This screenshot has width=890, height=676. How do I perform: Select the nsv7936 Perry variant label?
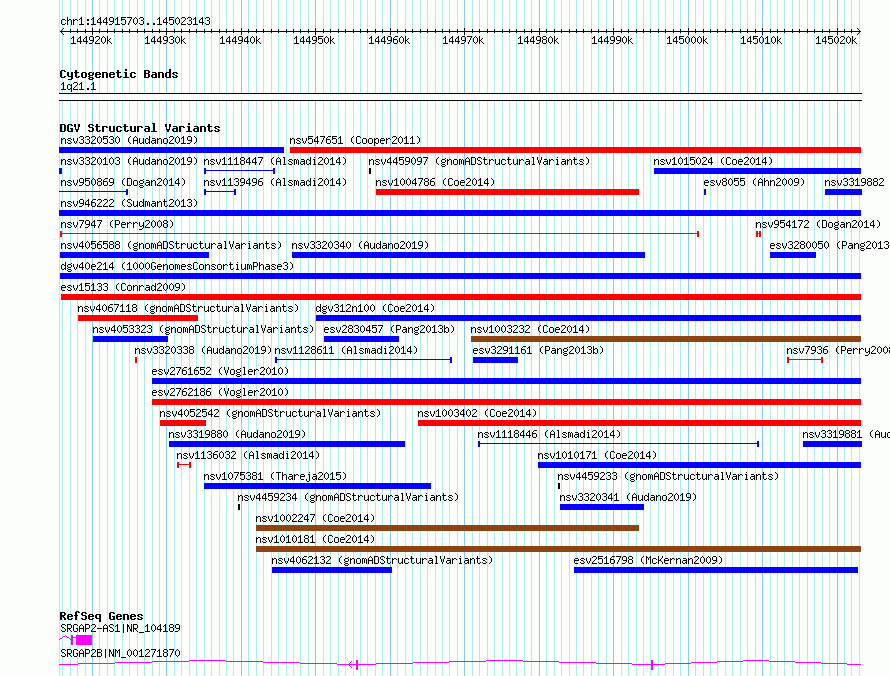click(x=838, y=350)
